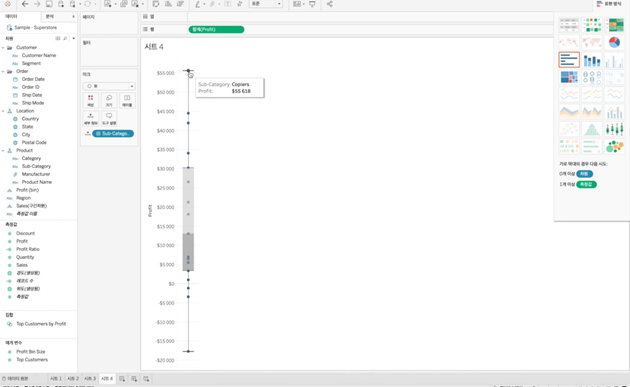Select the pie chart in Show Me
This screenshot has height=387, width=630.
(x=614, y=42)
